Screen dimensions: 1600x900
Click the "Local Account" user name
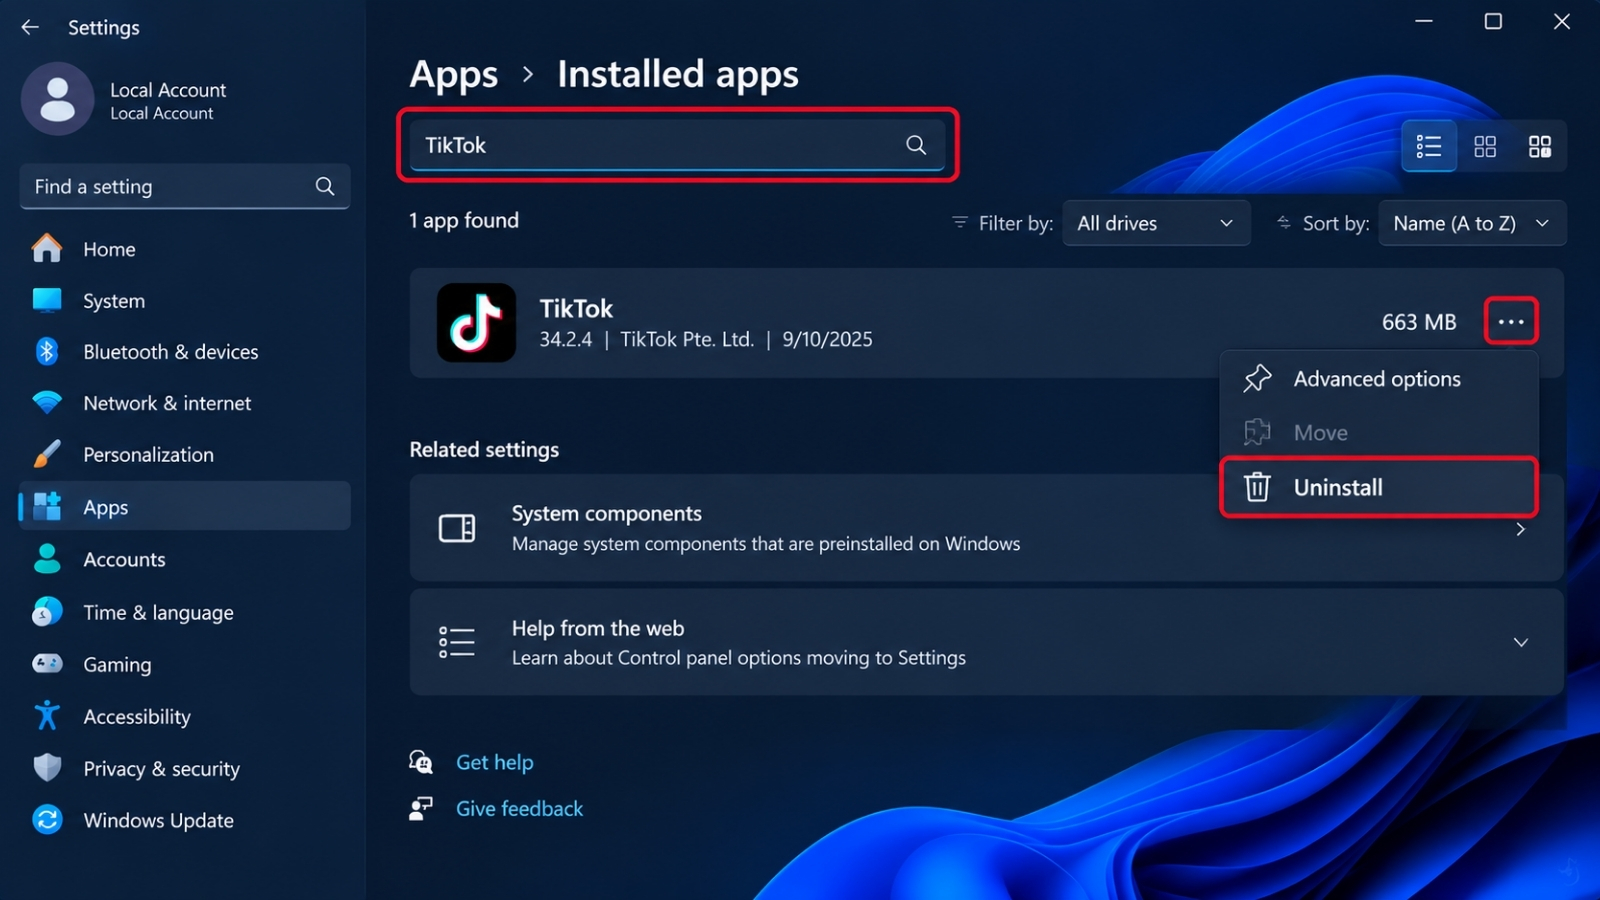tap(168, 90)
